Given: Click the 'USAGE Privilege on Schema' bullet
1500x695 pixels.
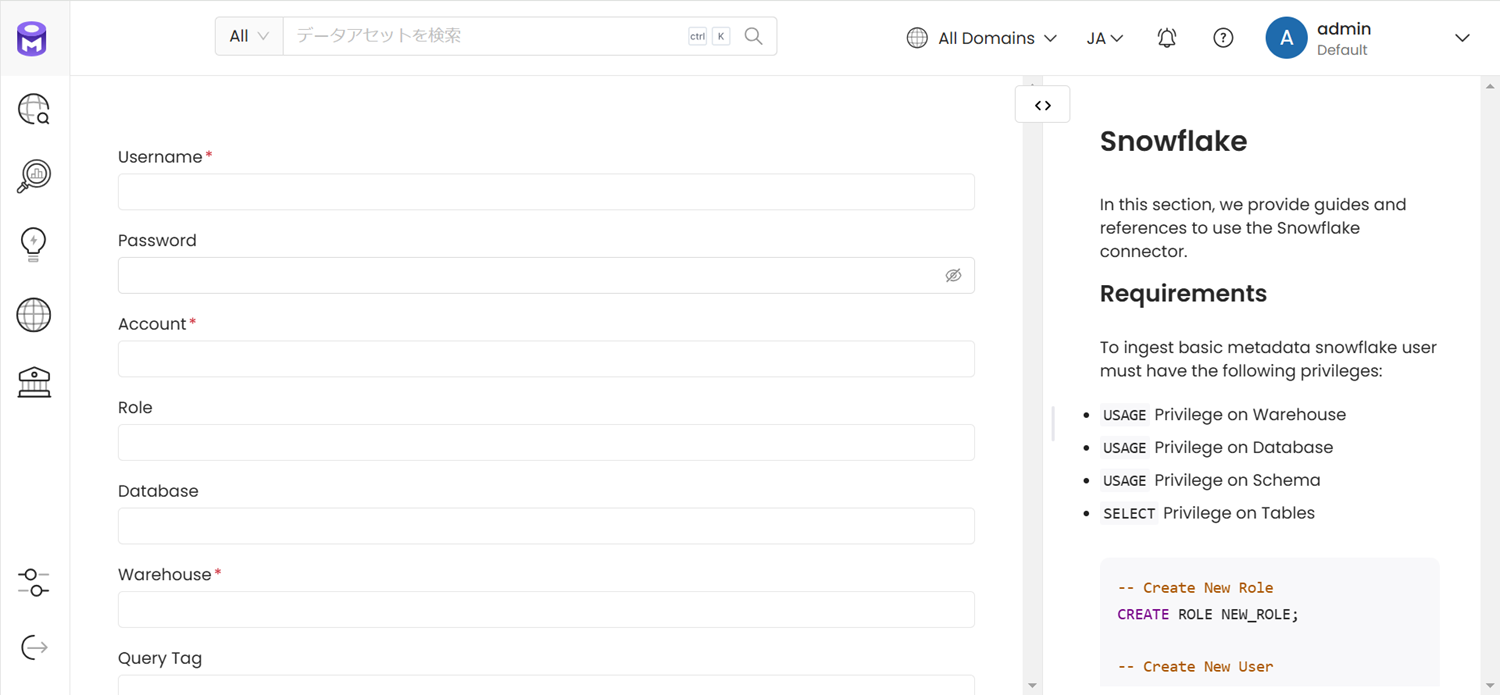Looking at the screenshot, I should click(1210, 480).
